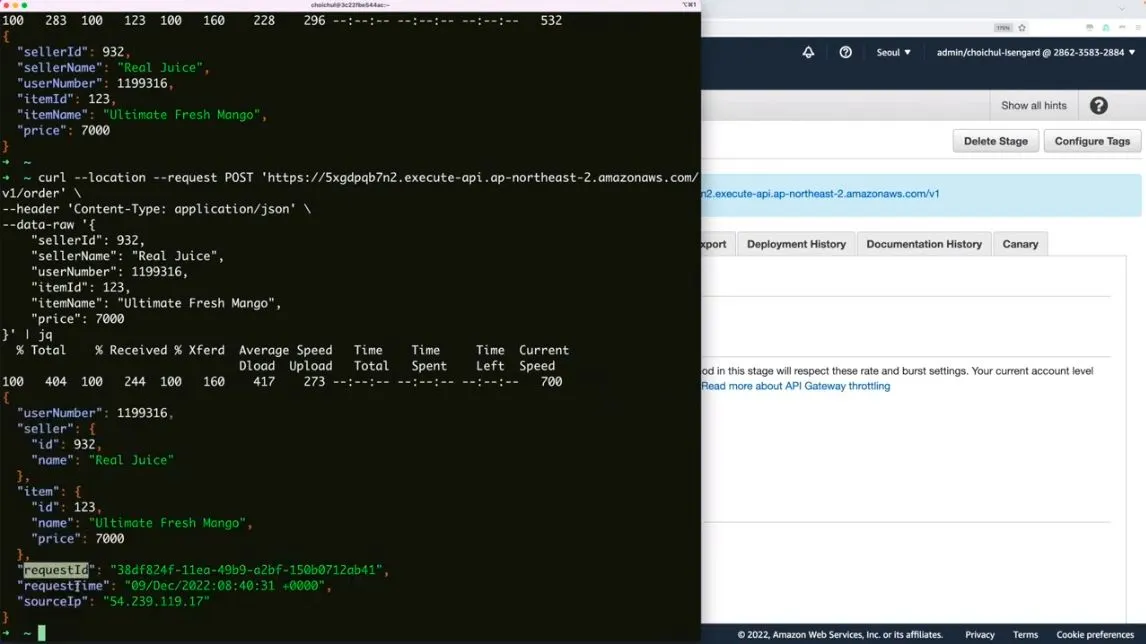1146x644 pixels.
Task: Open the execute-api invoke URL link
Action: click(820, 194)
